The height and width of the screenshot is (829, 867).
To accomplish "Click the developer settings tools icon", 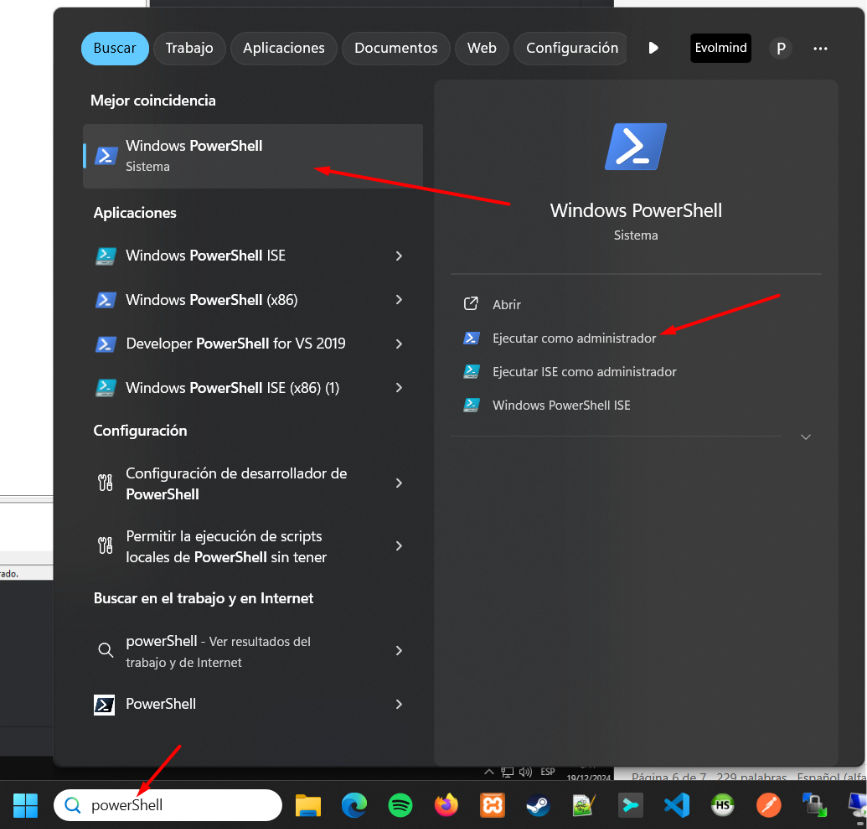I will (x=105, y=483).
